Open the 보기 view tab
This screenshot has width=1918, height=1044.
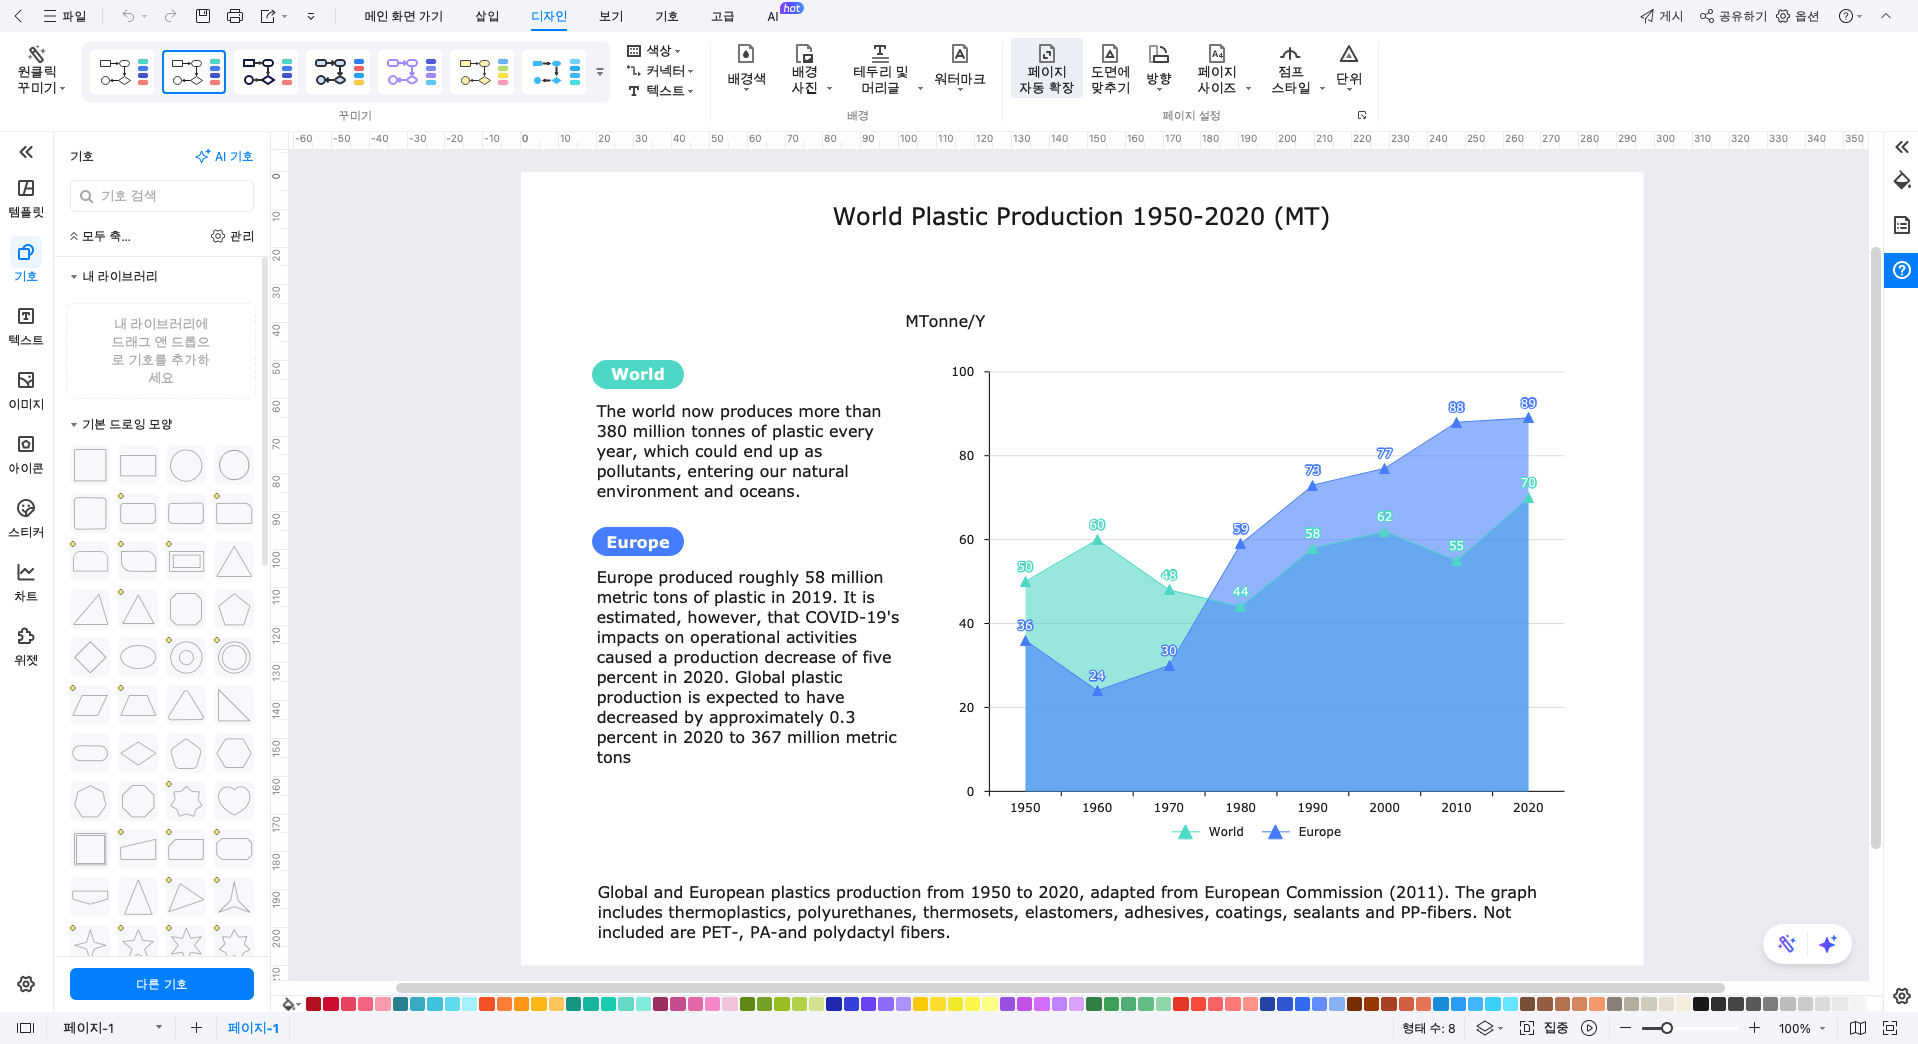611,16
